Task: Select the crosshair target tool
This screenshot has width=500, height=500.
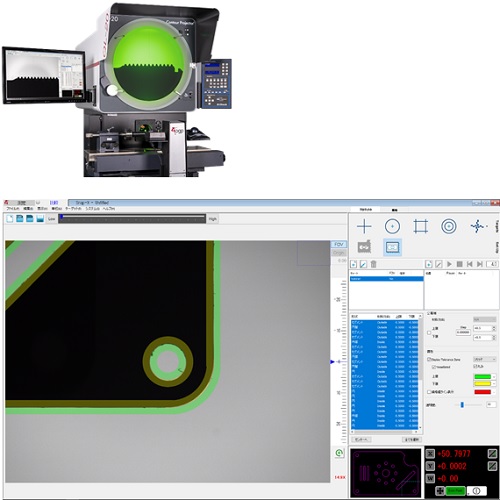Action: 364,226
